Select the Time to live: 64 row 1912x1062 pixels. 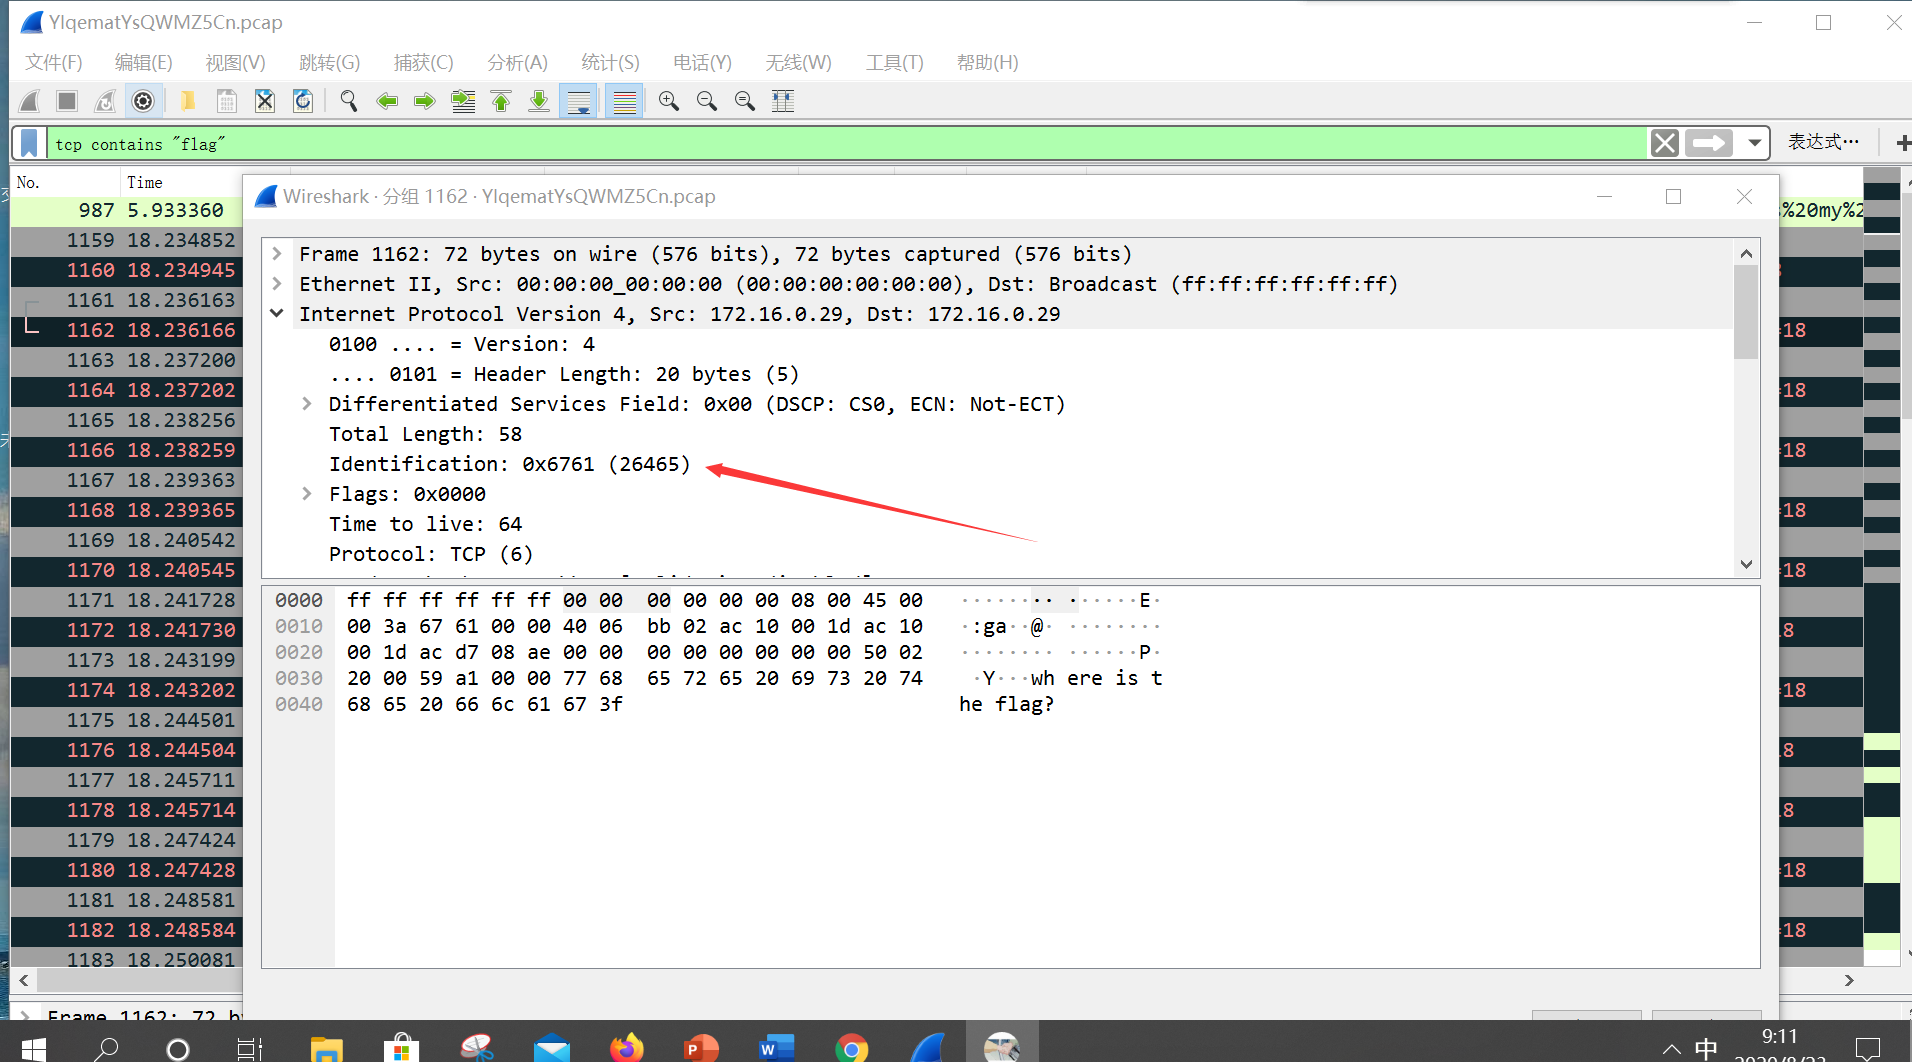click(x=997, y=524)
